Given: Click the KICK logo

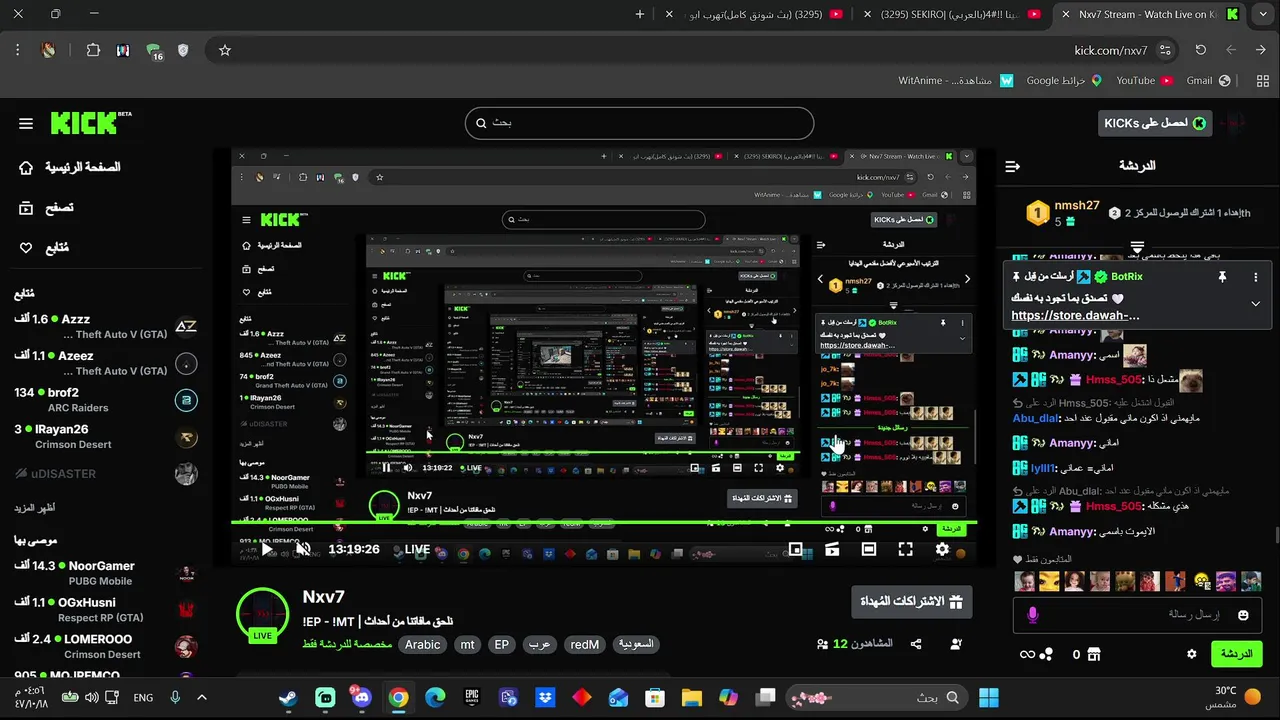Looking at the screenshot, I should tap(90, 123).
